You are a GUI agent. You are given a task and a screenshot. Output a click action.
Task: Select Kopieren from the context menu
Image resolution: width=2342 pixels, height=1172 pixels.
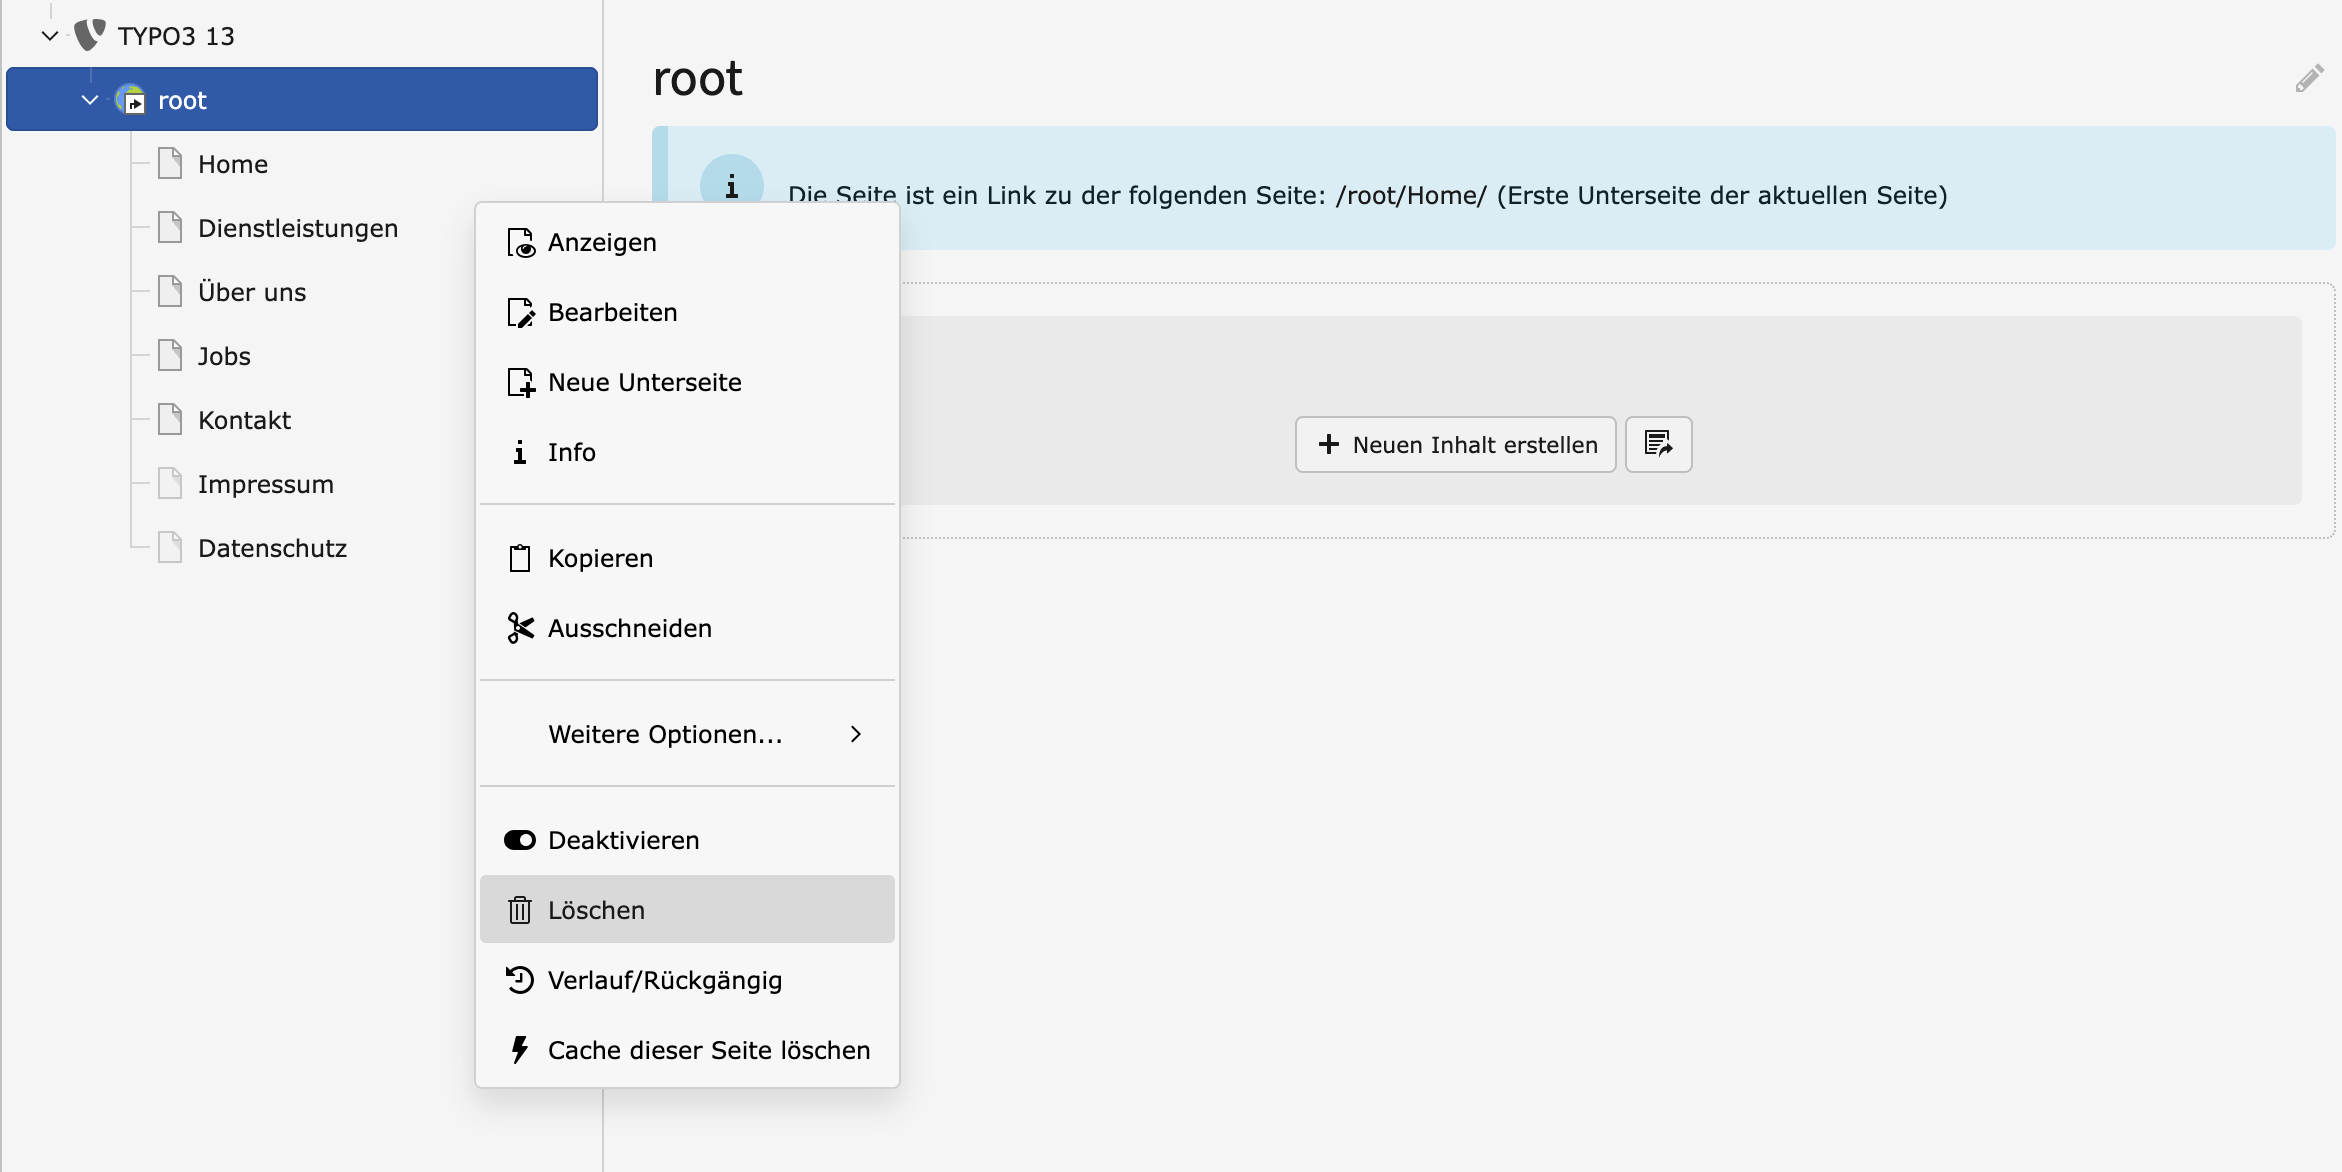tap(599, 558)
